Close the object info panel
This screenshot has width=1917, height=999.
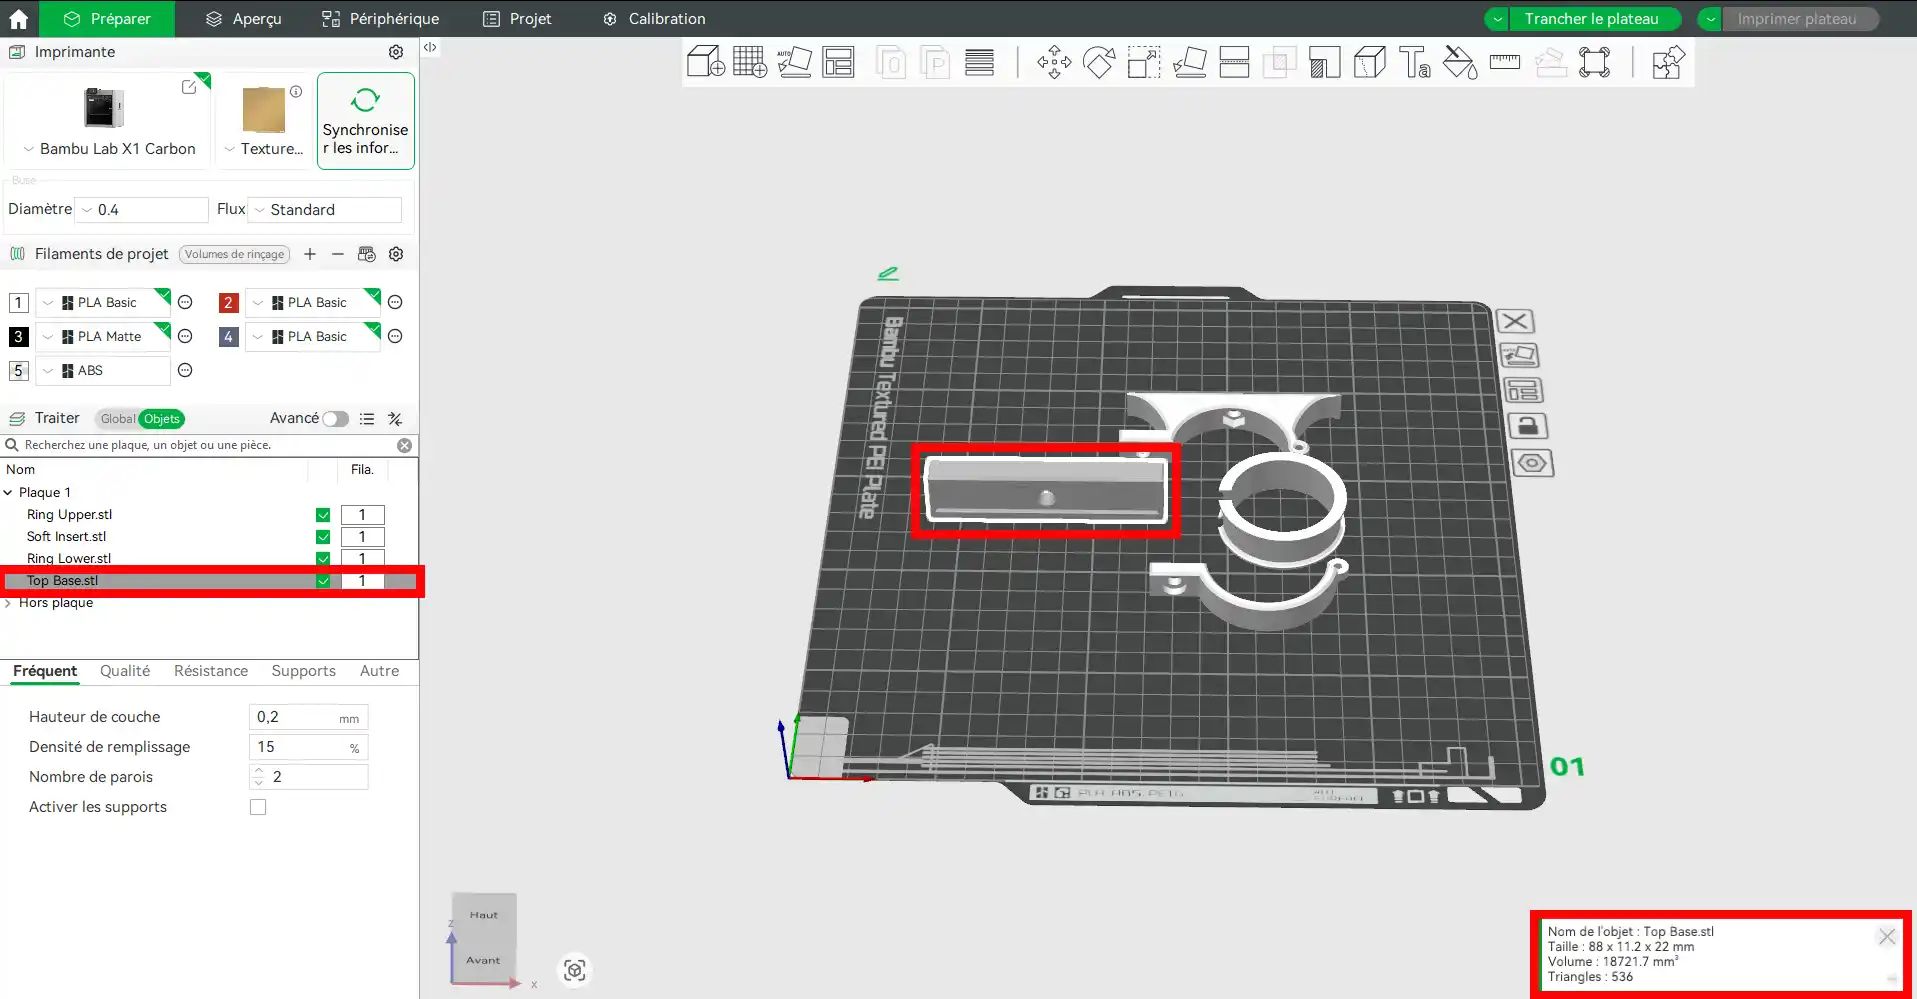[1887, 937]
